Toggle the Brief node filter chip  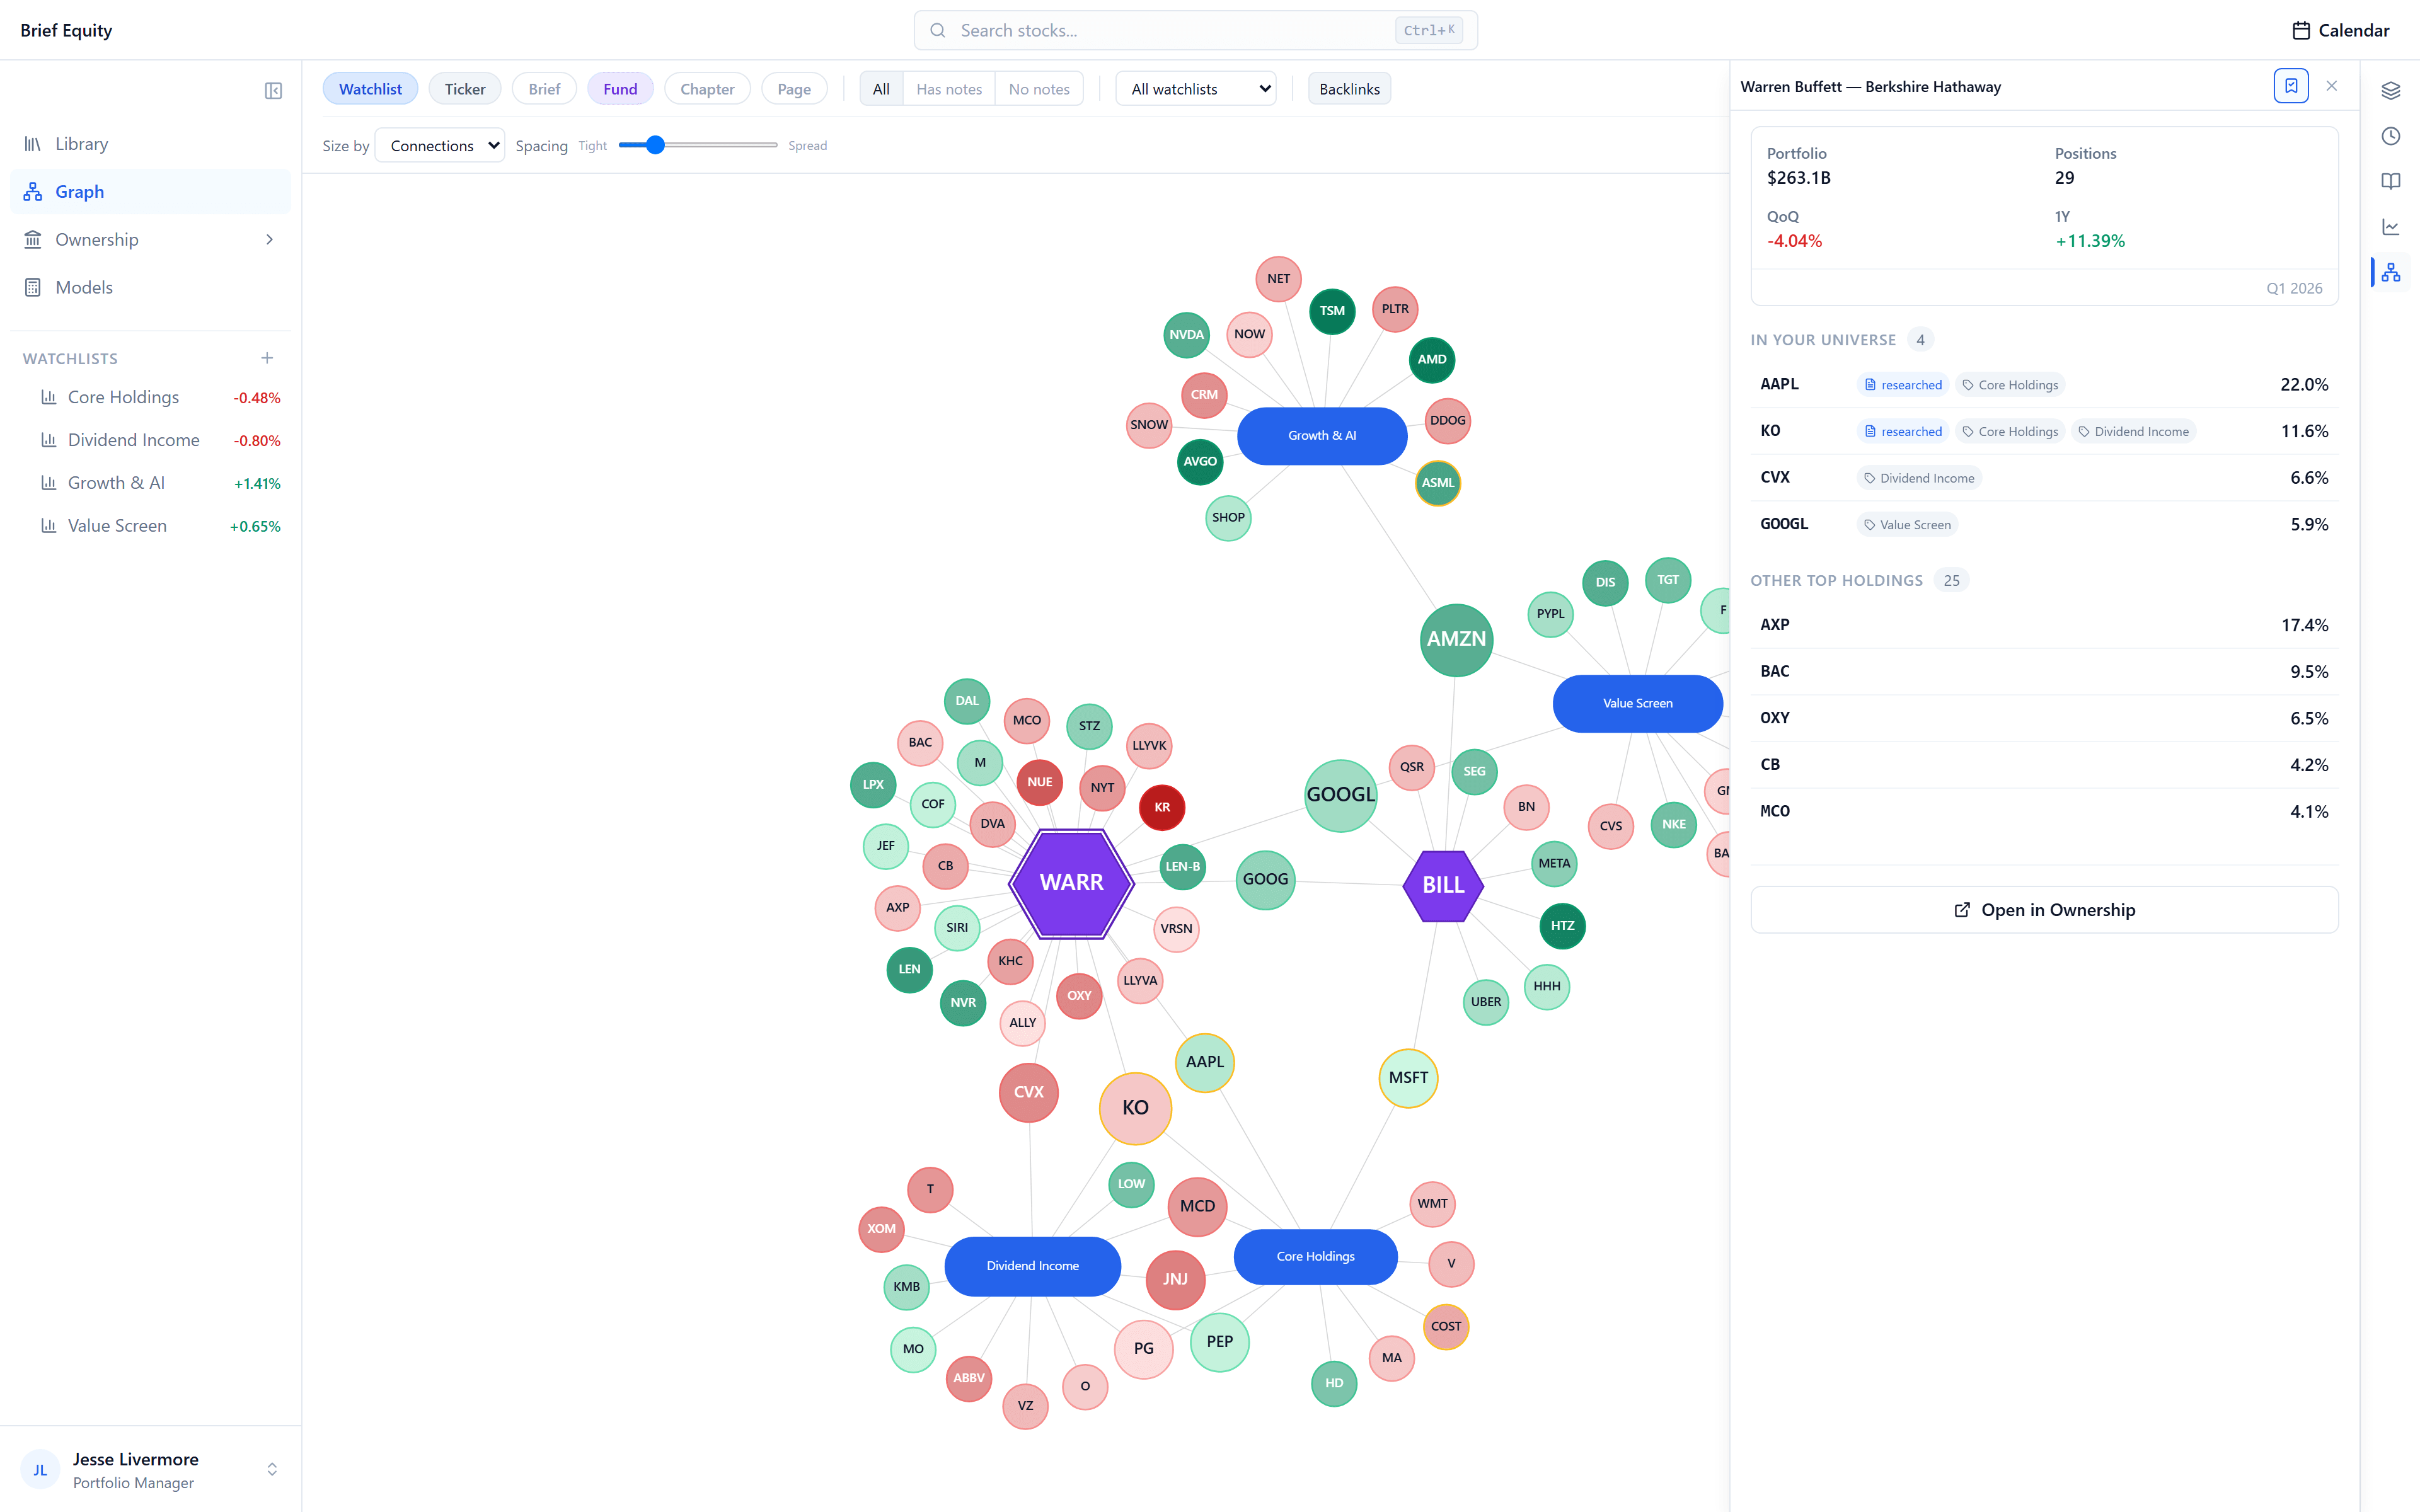point(544,89)
